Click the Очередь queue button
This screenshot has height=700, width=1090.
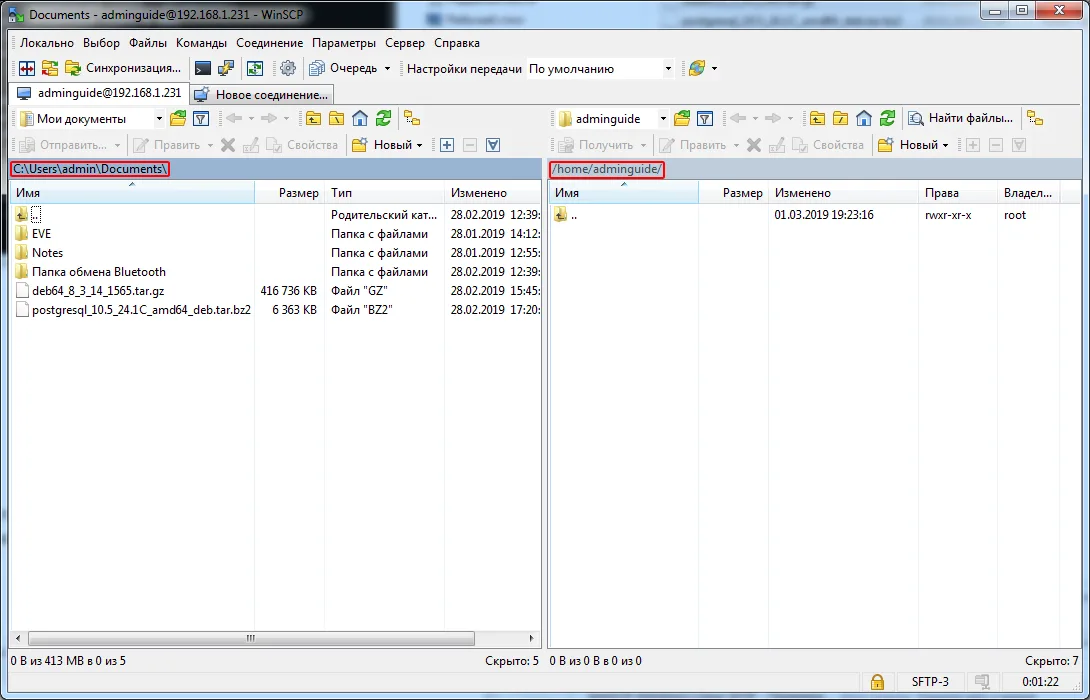coord(343,68)
